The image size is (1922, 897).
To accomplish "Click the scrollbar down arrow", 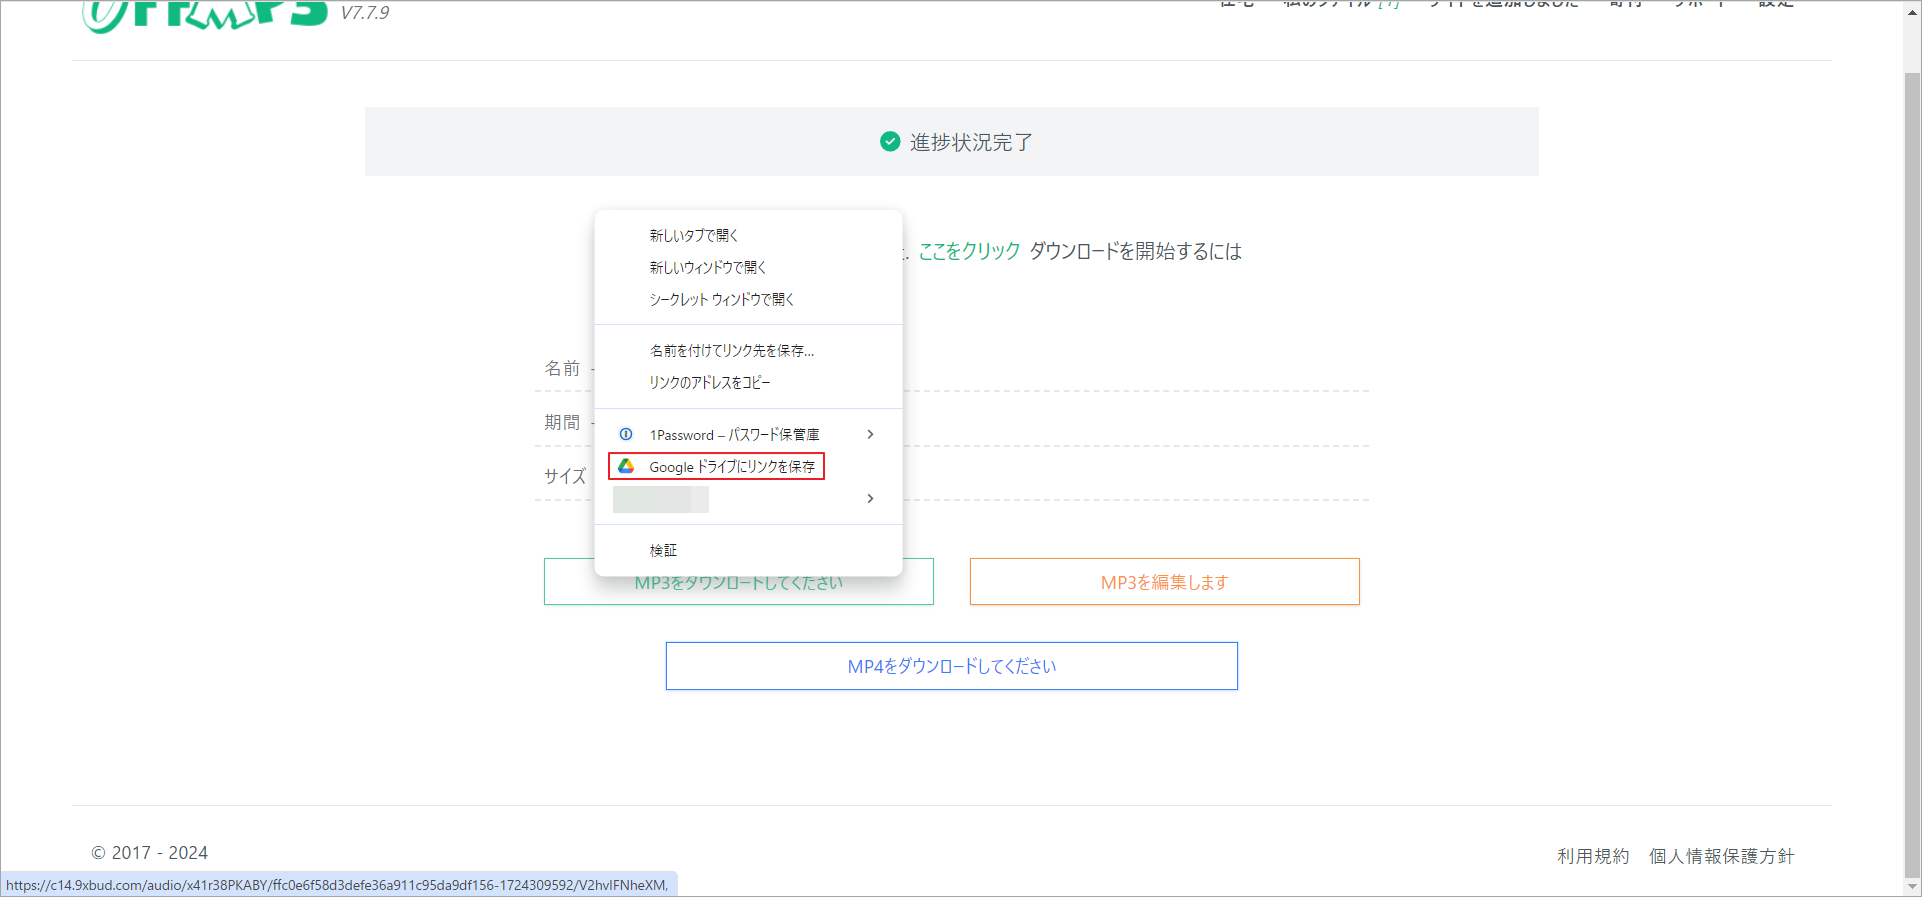I will 1912,886.
